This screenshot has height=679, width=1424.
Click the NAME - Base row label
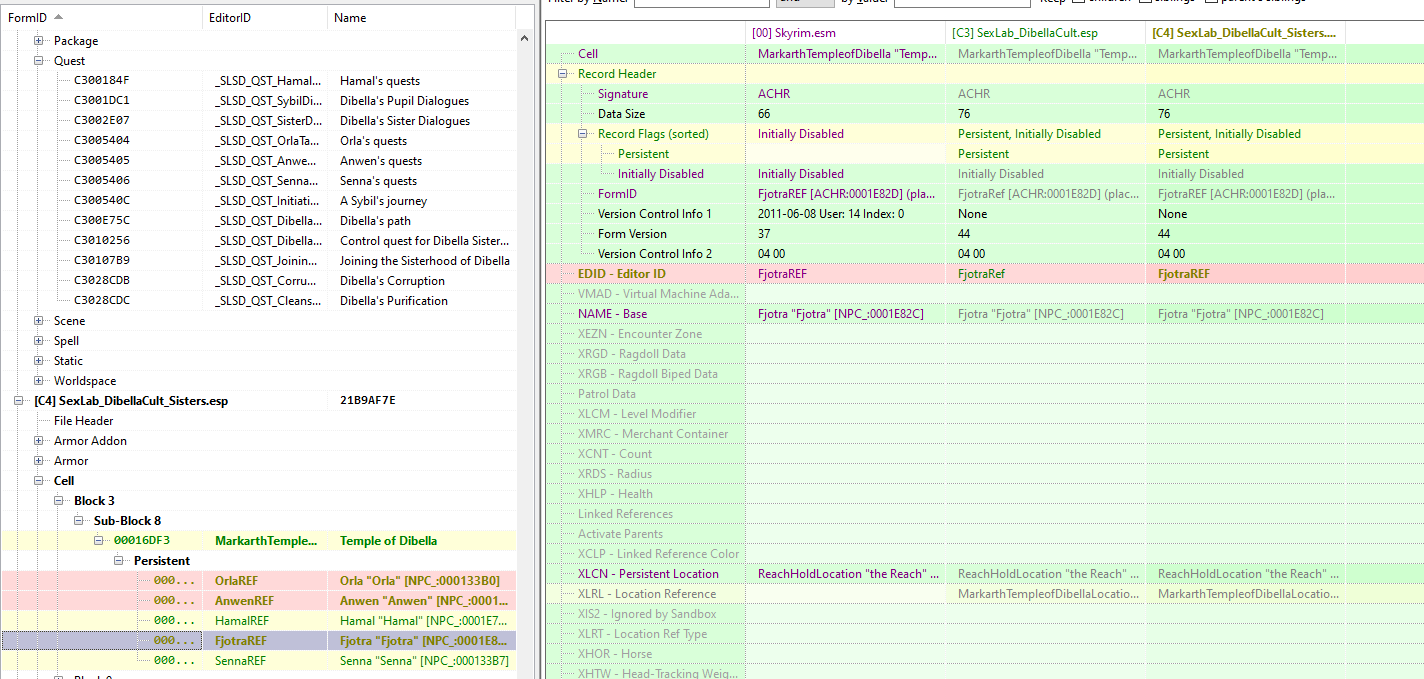[612, 314]
